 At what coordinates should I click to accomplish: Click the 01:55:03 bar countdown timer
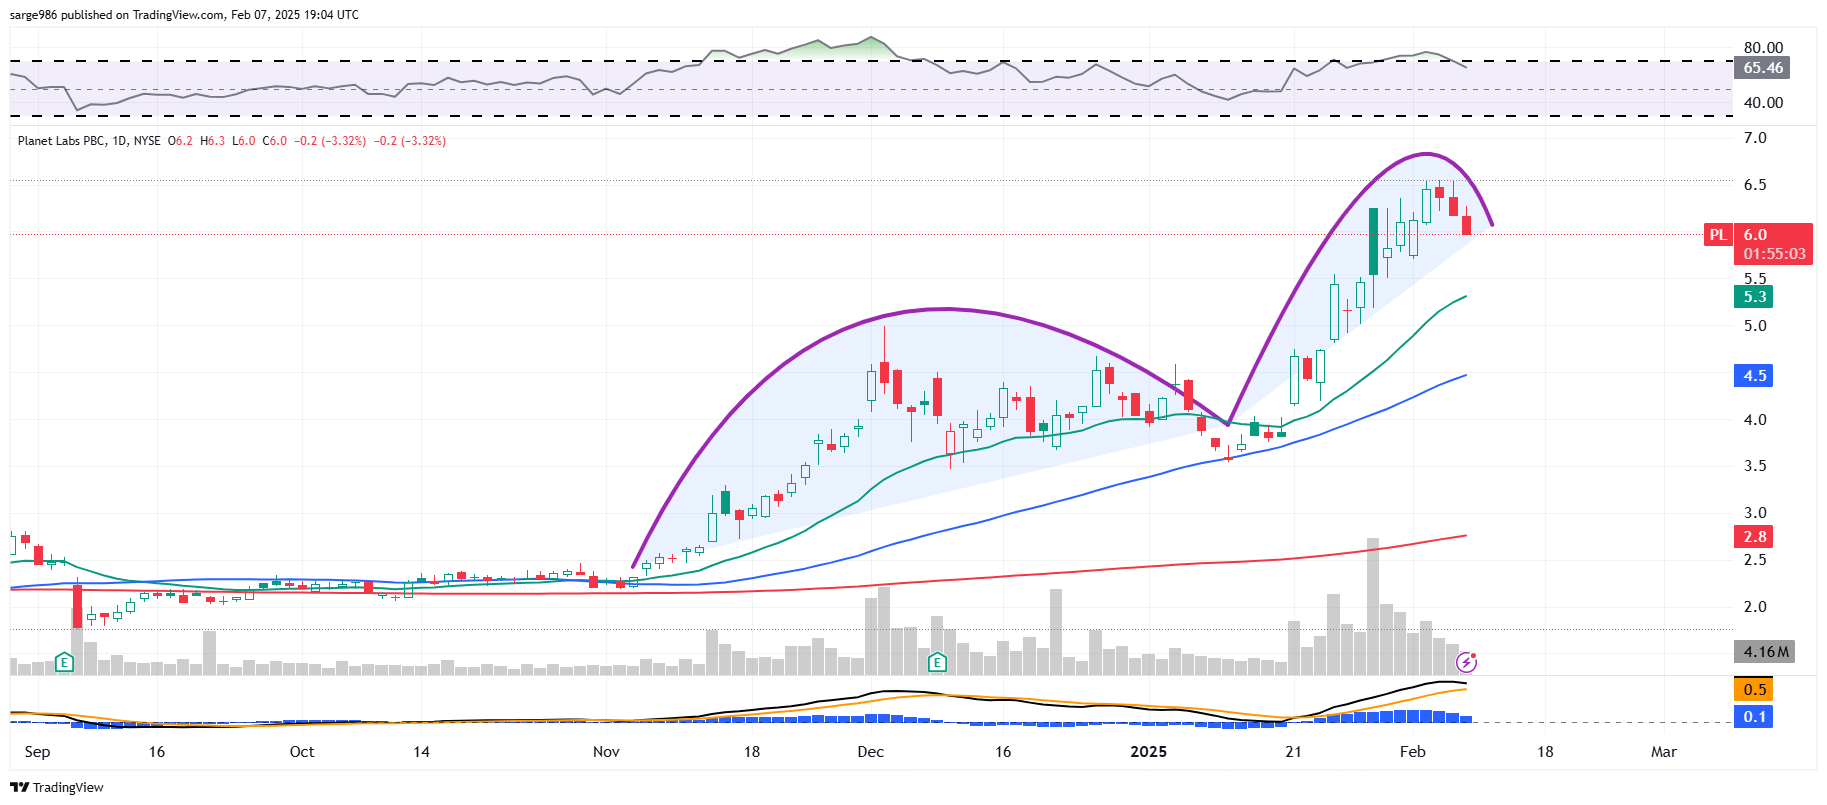(1774, 254)
